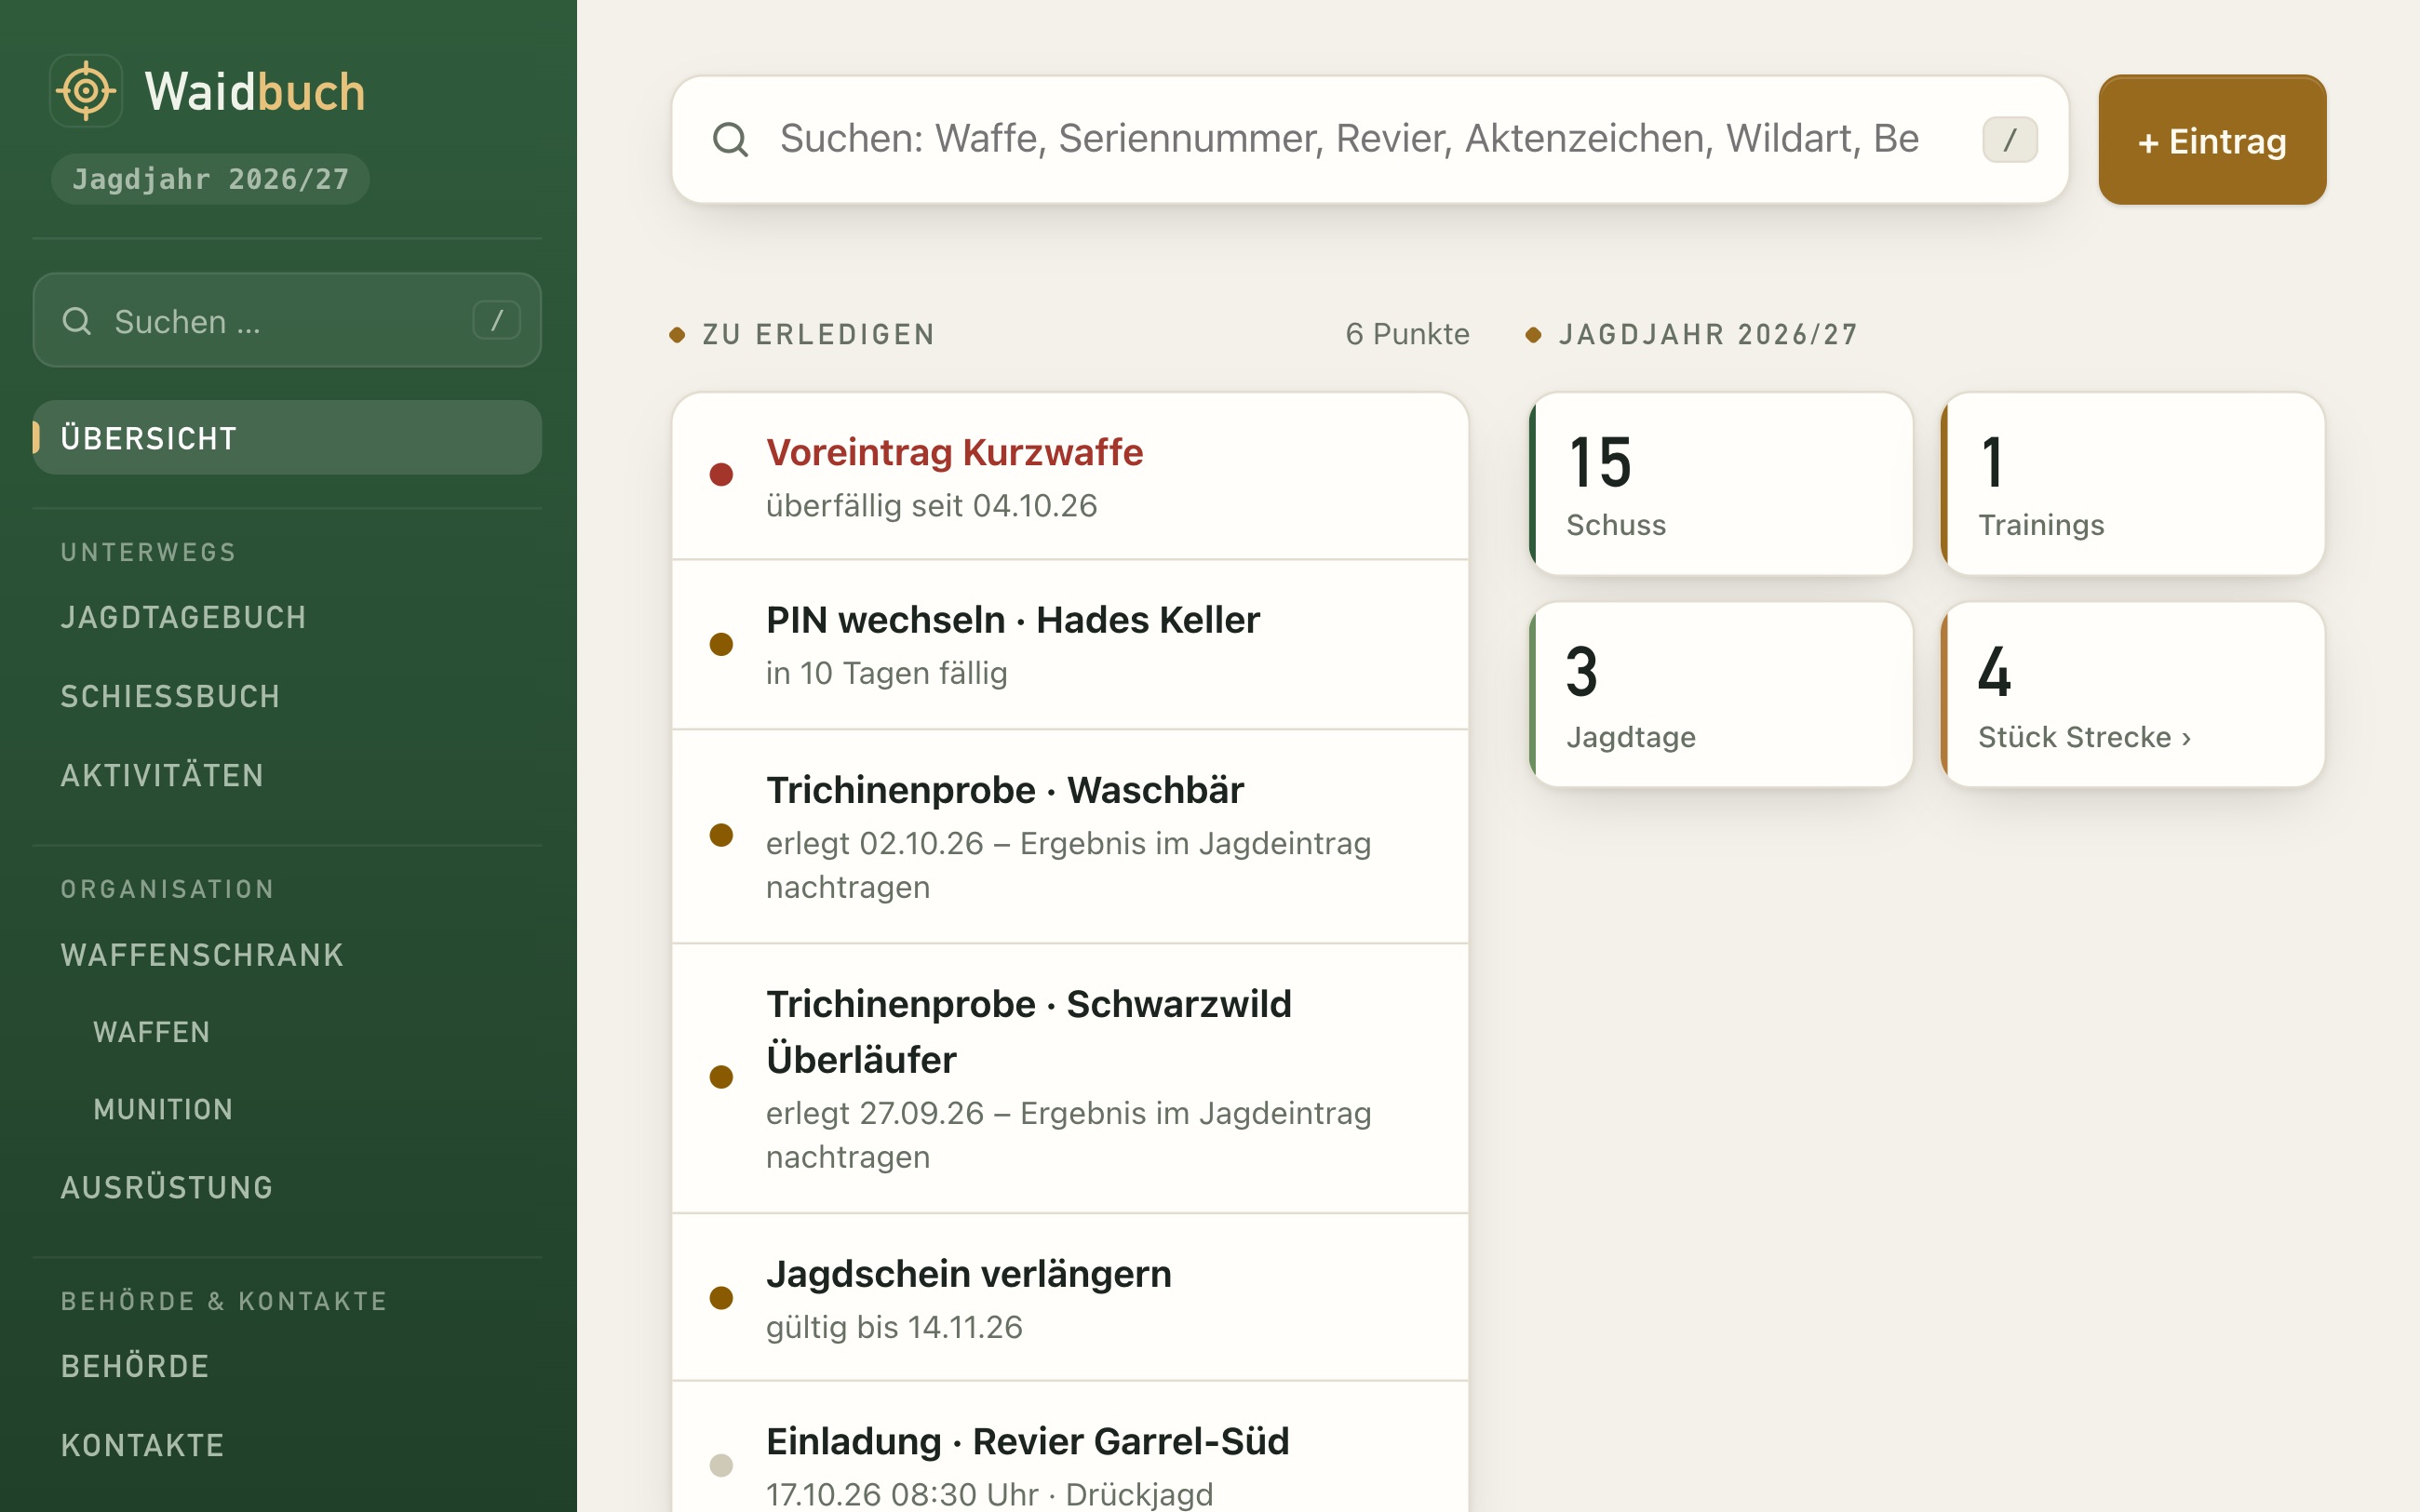The height and width of the screenshot is (1512, 2420).
Task: Click the Unterwegs sidebar group label
Action: click(x=148, y=552)
